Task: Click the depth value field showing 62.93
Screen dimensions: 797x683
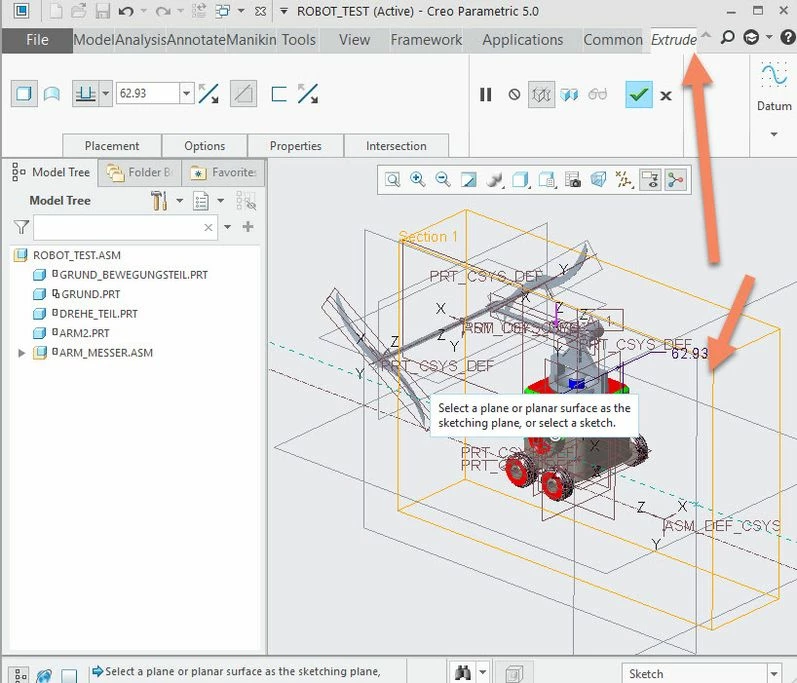Action: pyautogui.click(x=147, y=94)
